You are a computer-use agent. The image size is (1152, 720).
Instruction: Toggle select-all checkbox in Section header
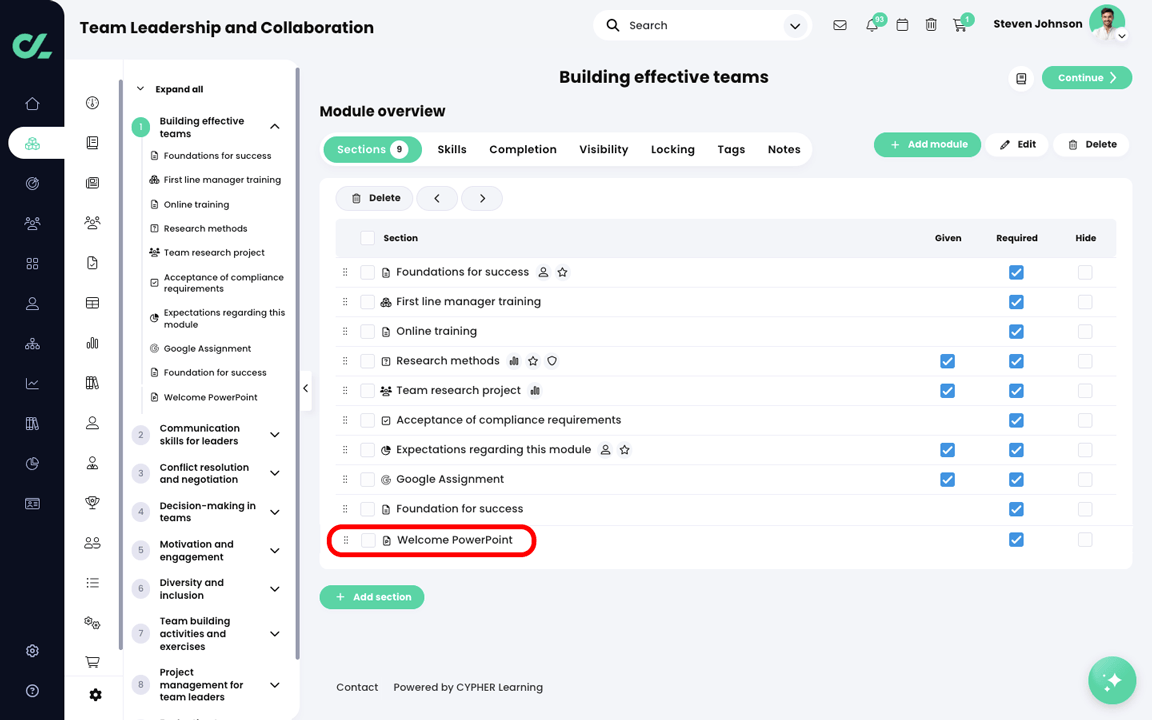click(x=368, y=238)
